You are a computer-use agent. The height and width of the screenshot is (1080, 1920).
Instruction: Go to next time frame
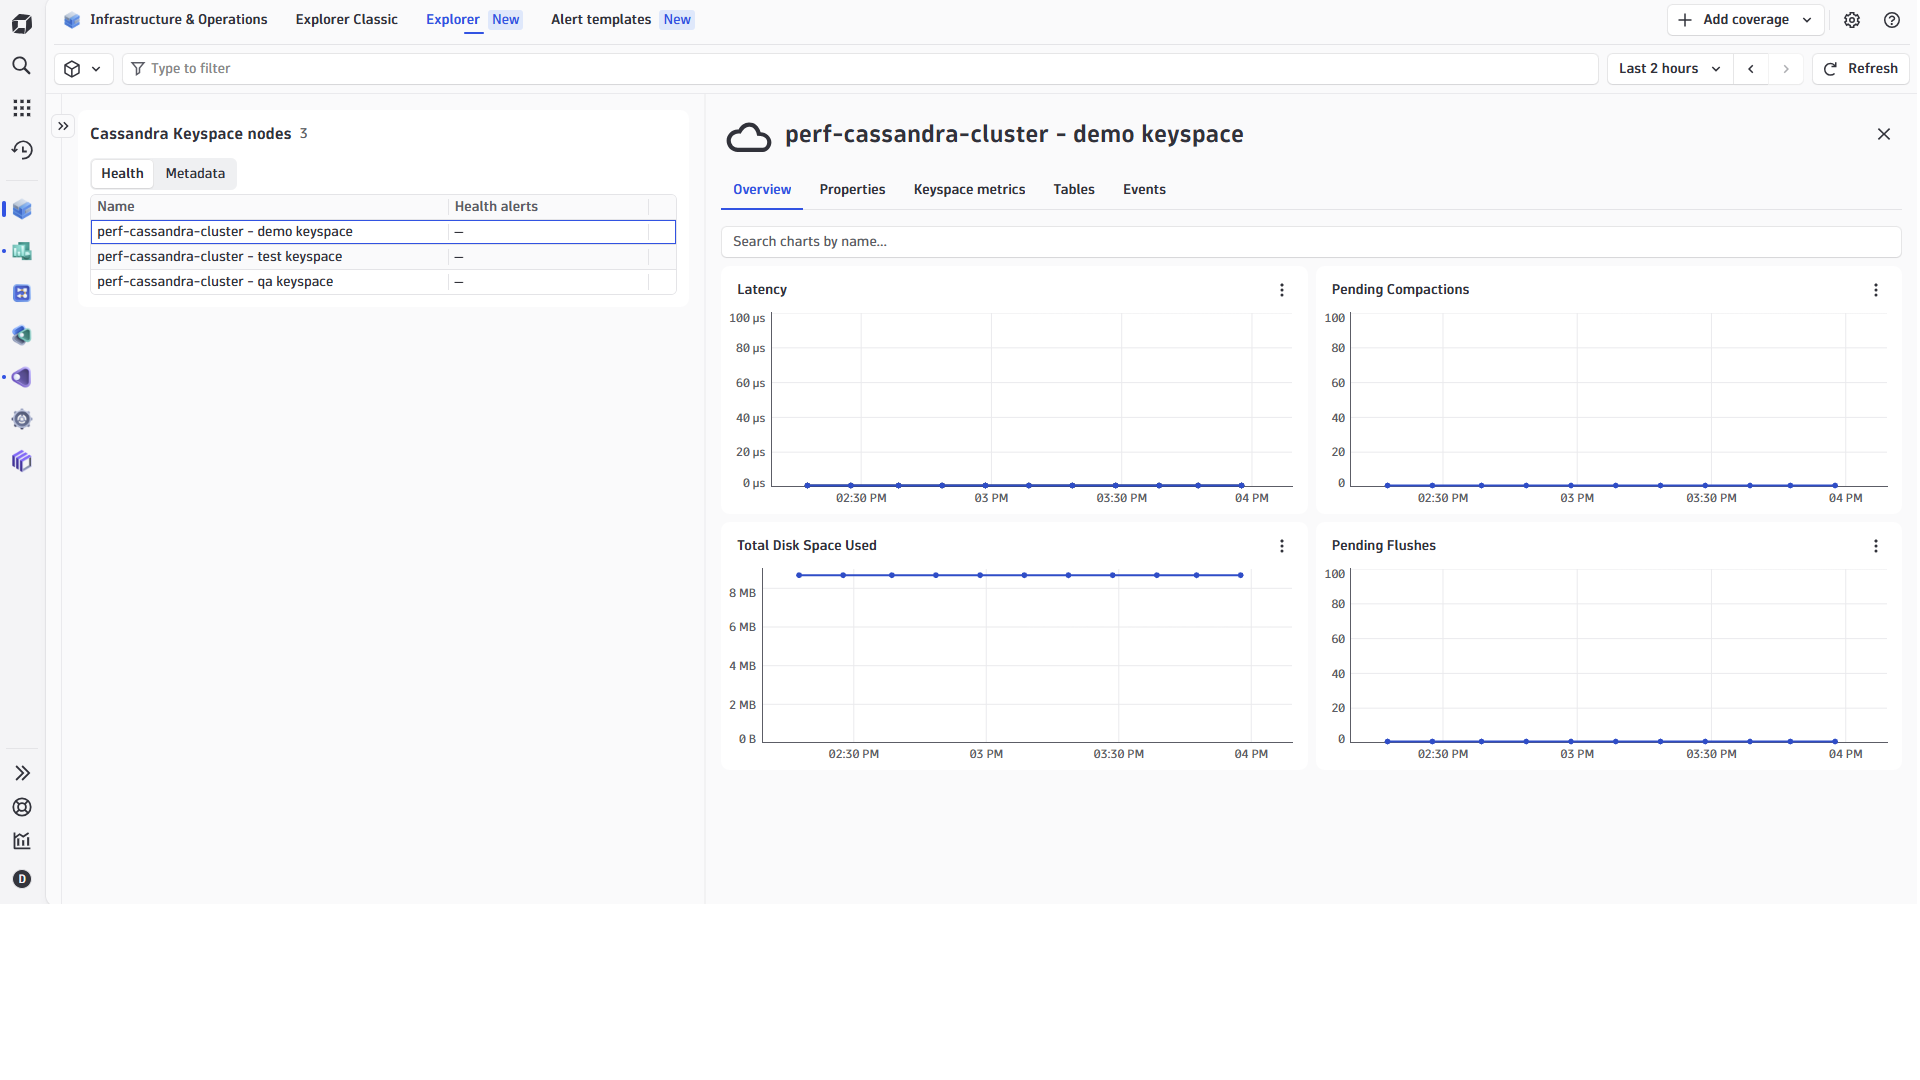tap(1786, 69)
